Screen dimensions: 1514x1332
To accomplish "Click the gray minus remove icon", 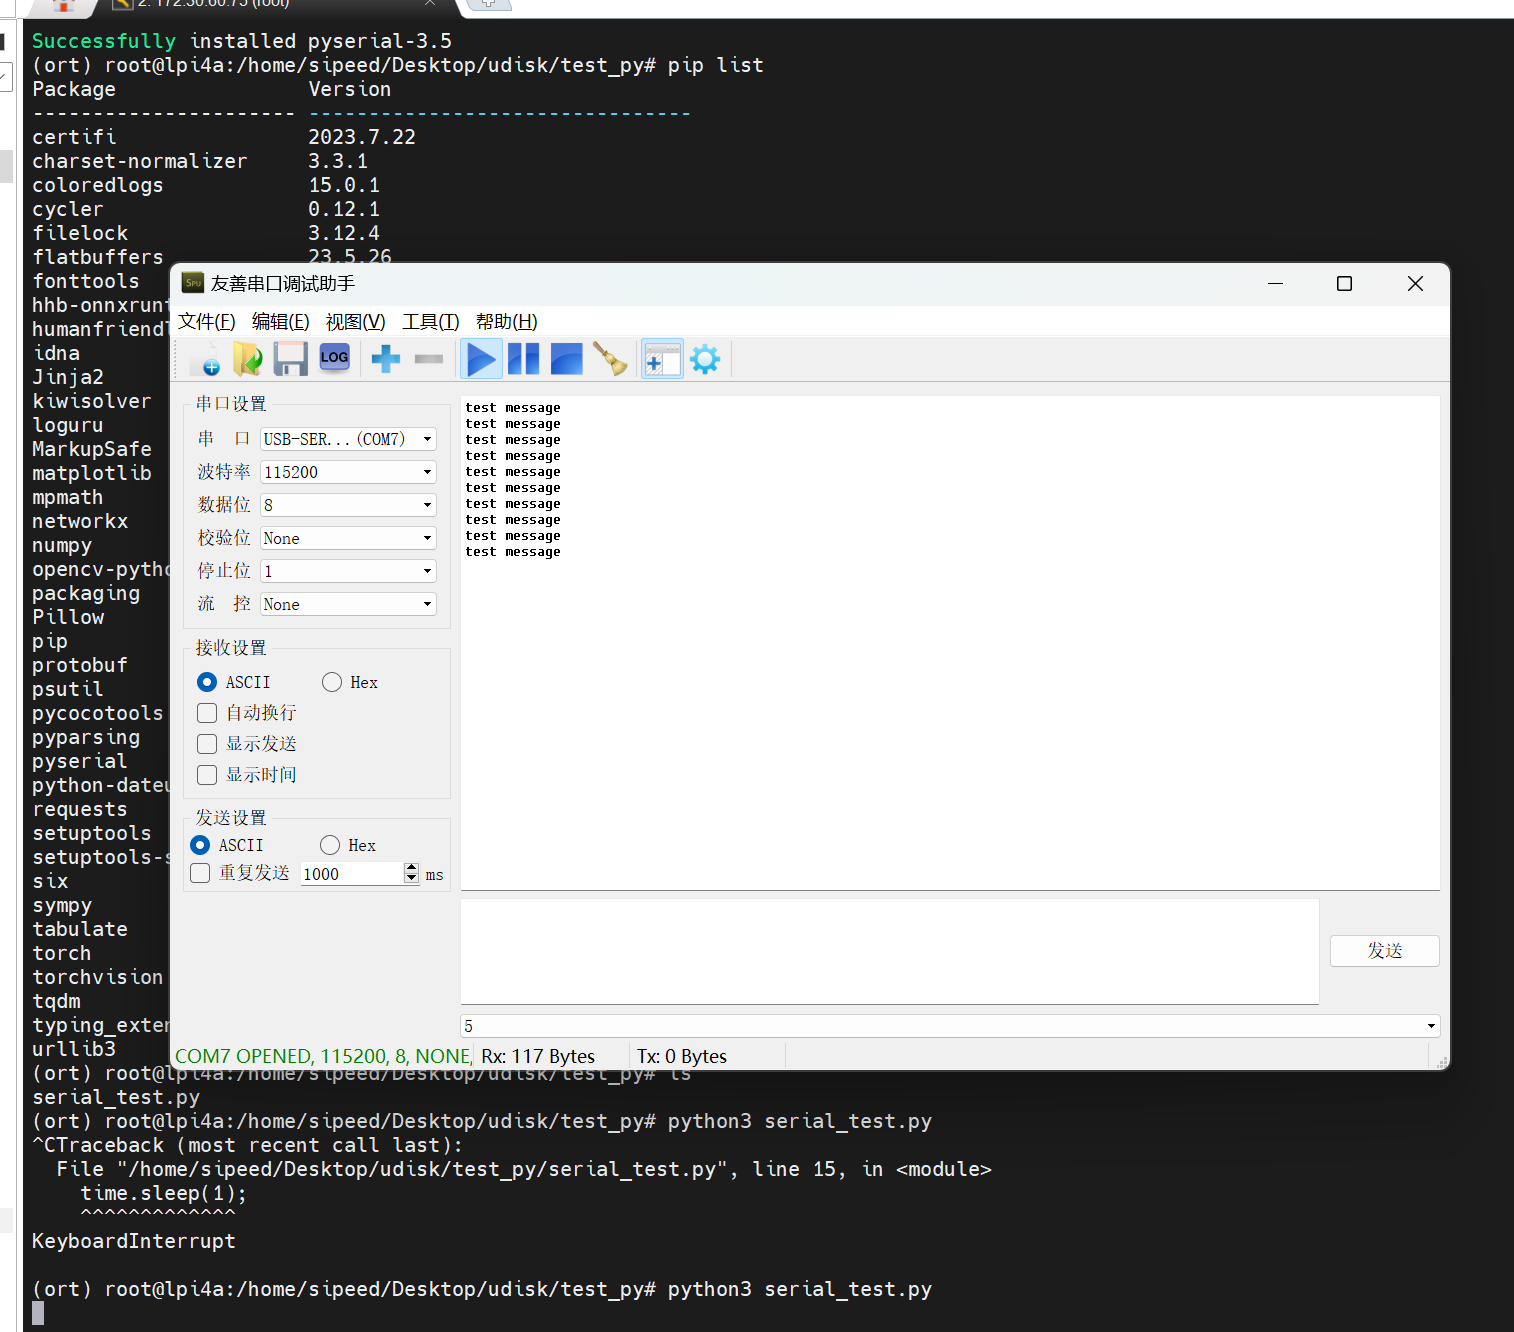I will 429,359.
